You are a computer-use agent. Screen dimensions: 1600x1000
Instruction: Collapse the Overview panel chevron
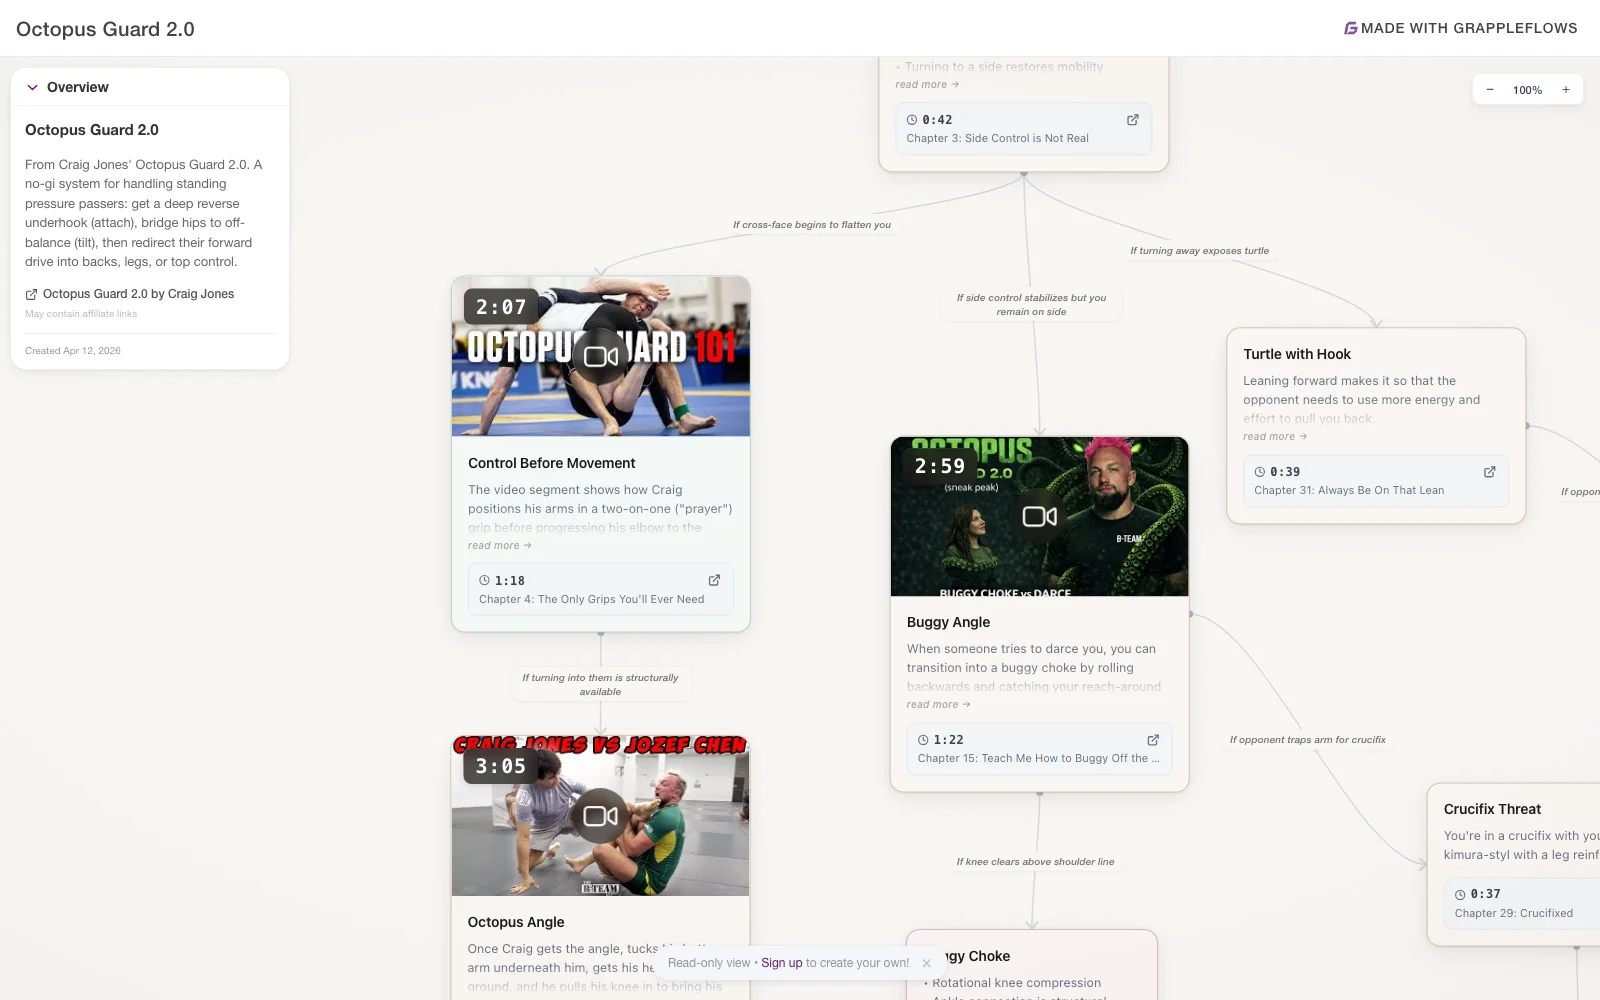[x=32, y=87]
